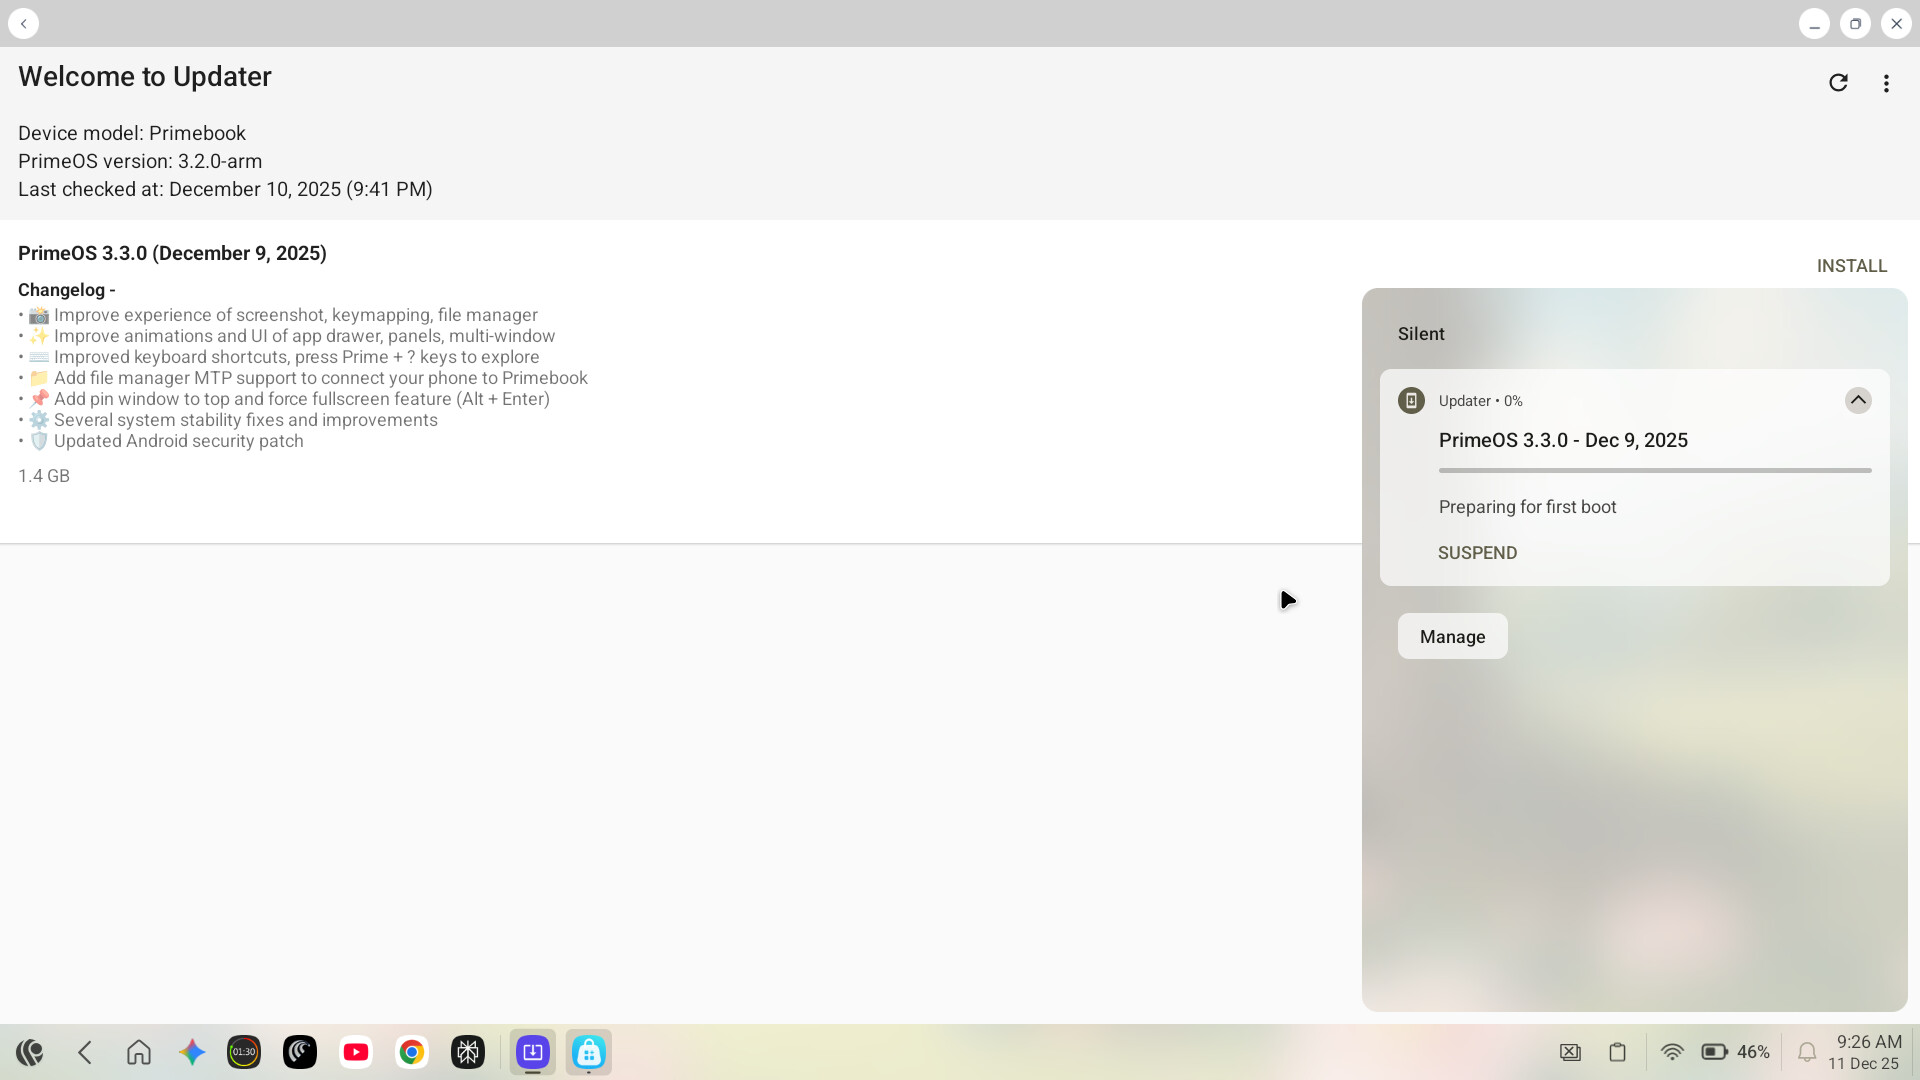1920x1080 pixels.
Task: Open the clipboard tray icon
Action: tap(1617, 1052)
